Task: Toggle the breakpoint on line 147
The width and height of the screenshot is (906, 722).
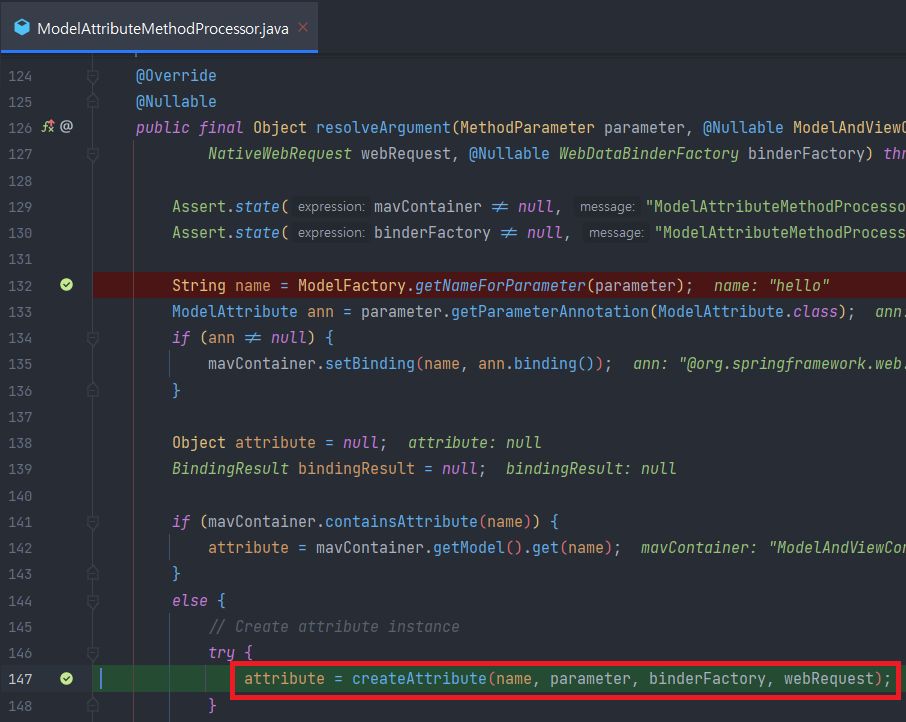Action: (x=66, y=679)
